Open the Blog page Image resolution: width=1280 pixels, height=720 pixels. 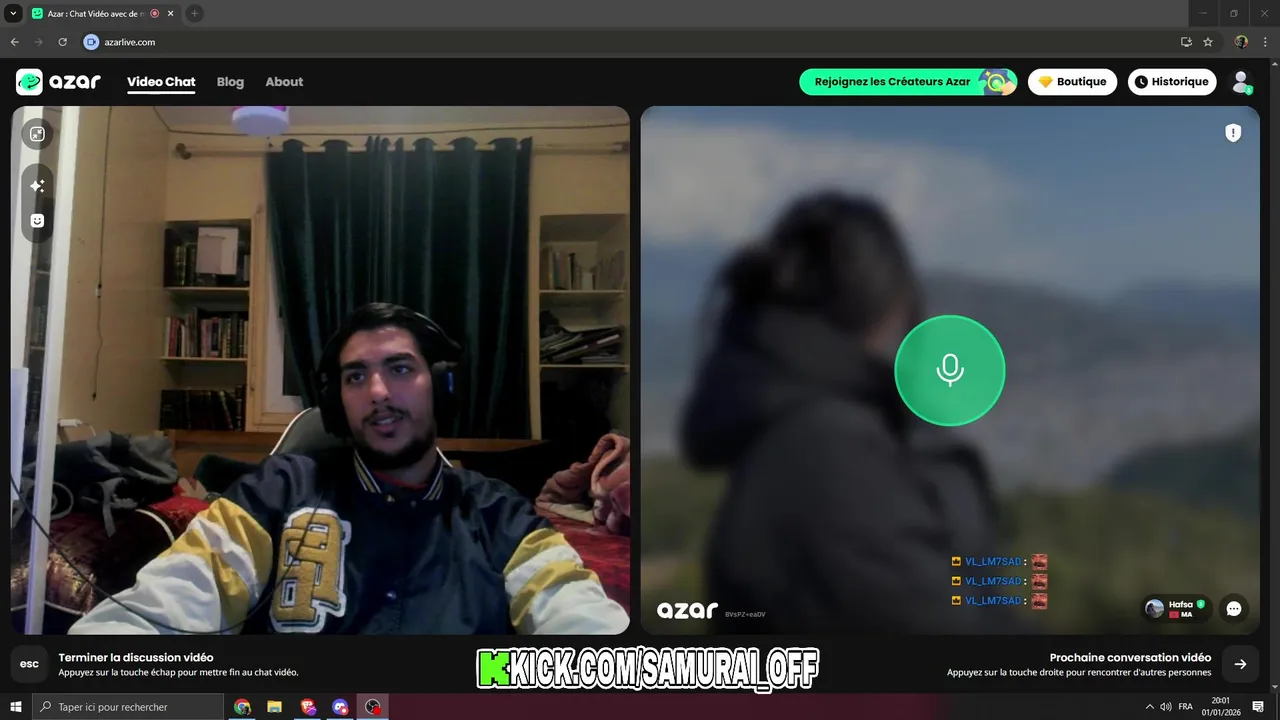[230, 82]
